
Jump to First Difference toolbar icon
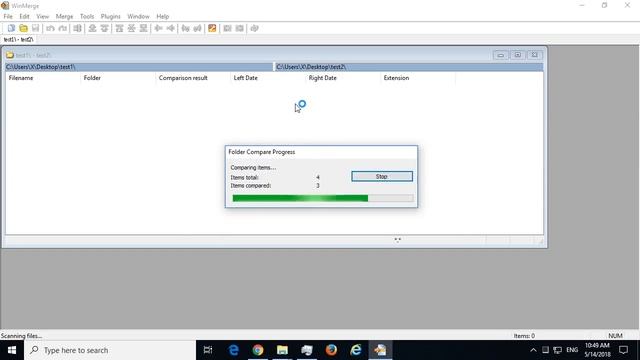click(x=119, y=28)
